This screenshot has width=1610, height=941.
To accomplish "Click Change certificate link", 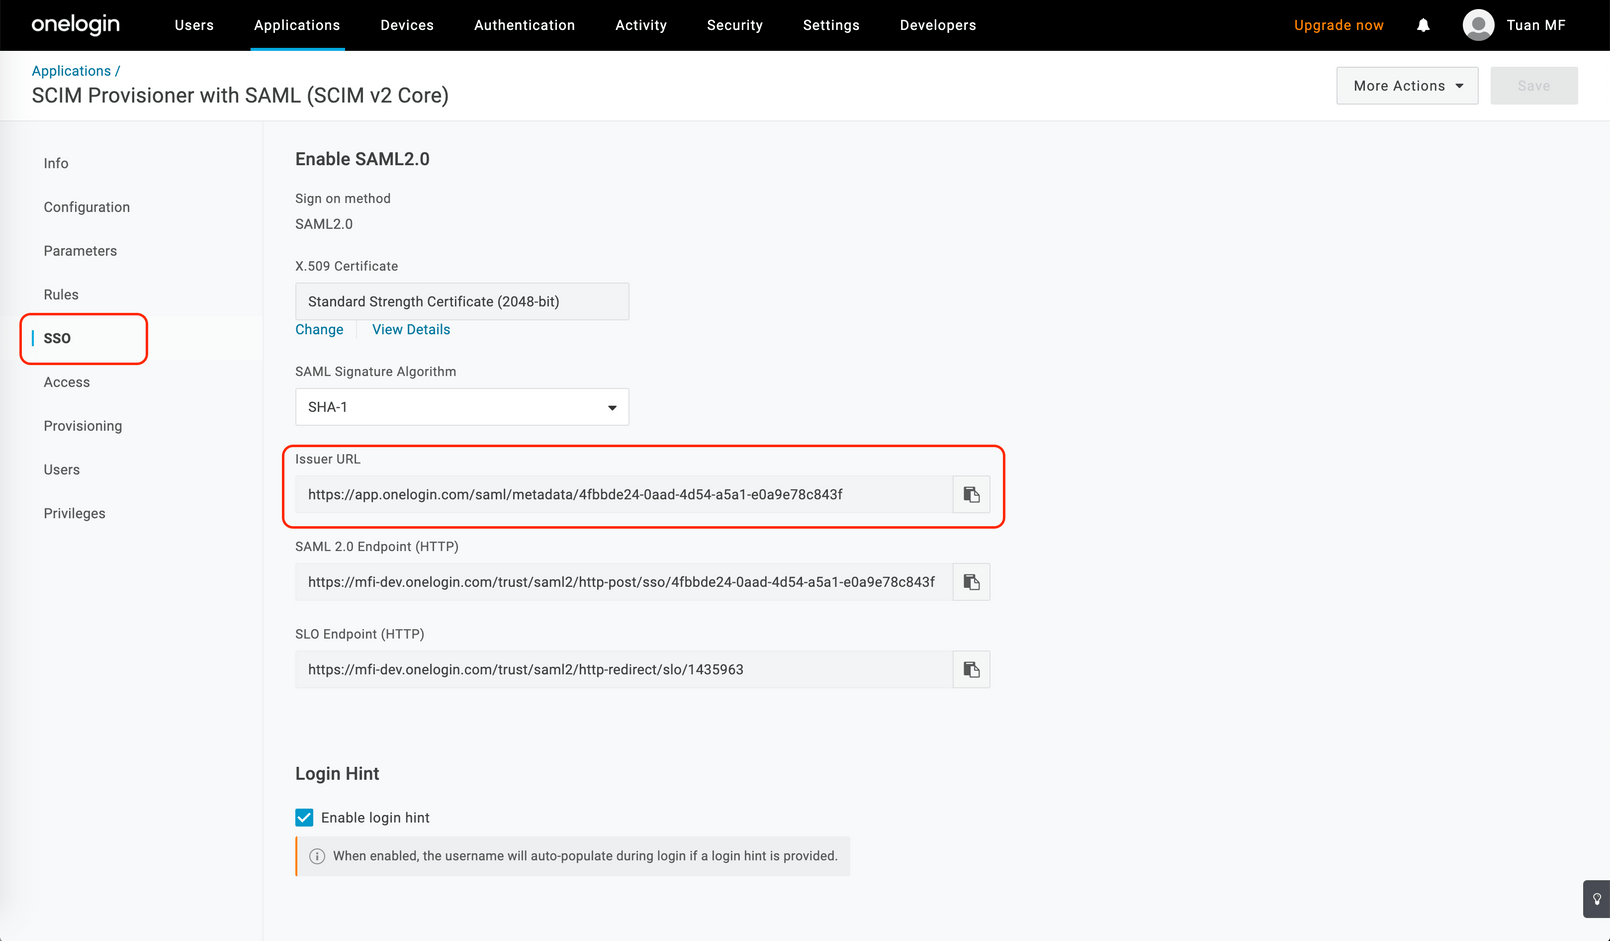I will pos(319,329).
